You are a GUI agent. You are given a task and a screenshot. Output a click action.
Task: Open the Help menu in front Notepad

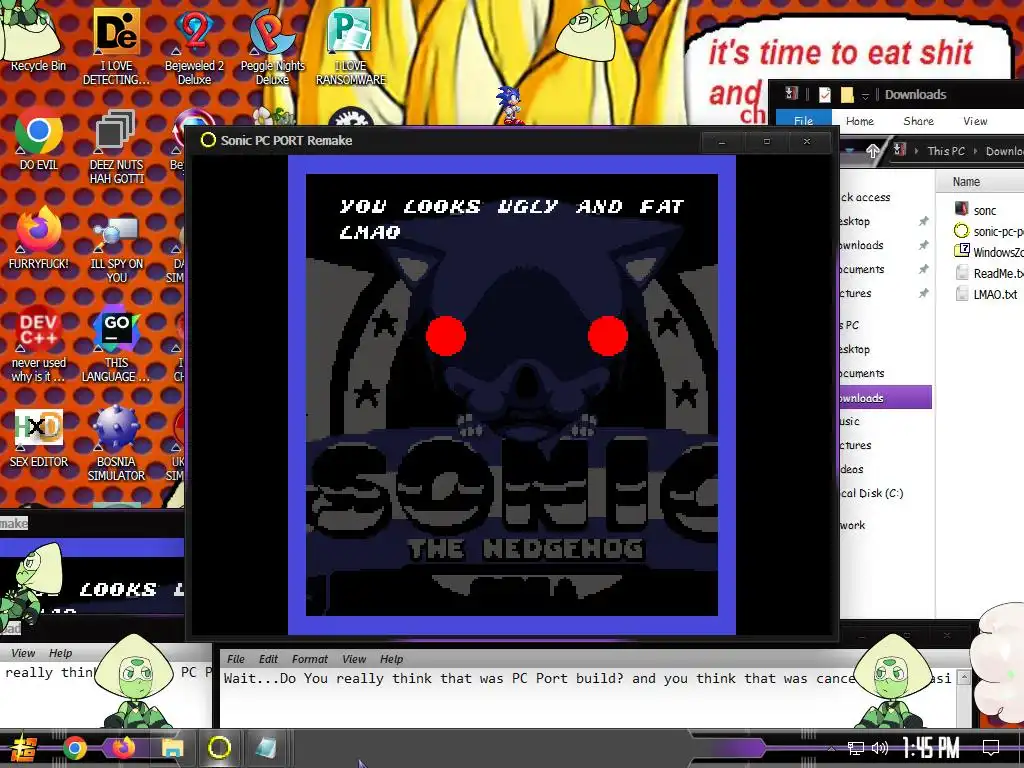coord(391,659)
